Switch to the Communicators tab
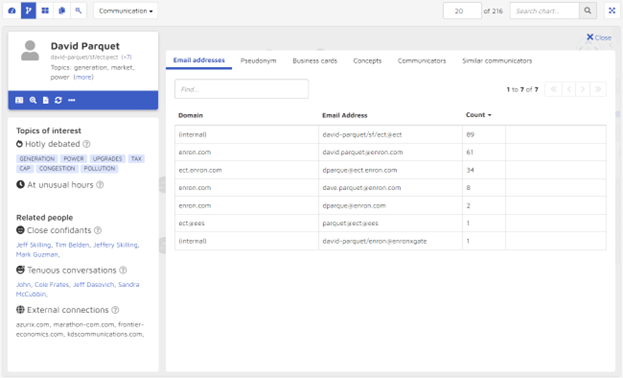Viewport: 623px width, 378px height. tap(422, 61)
